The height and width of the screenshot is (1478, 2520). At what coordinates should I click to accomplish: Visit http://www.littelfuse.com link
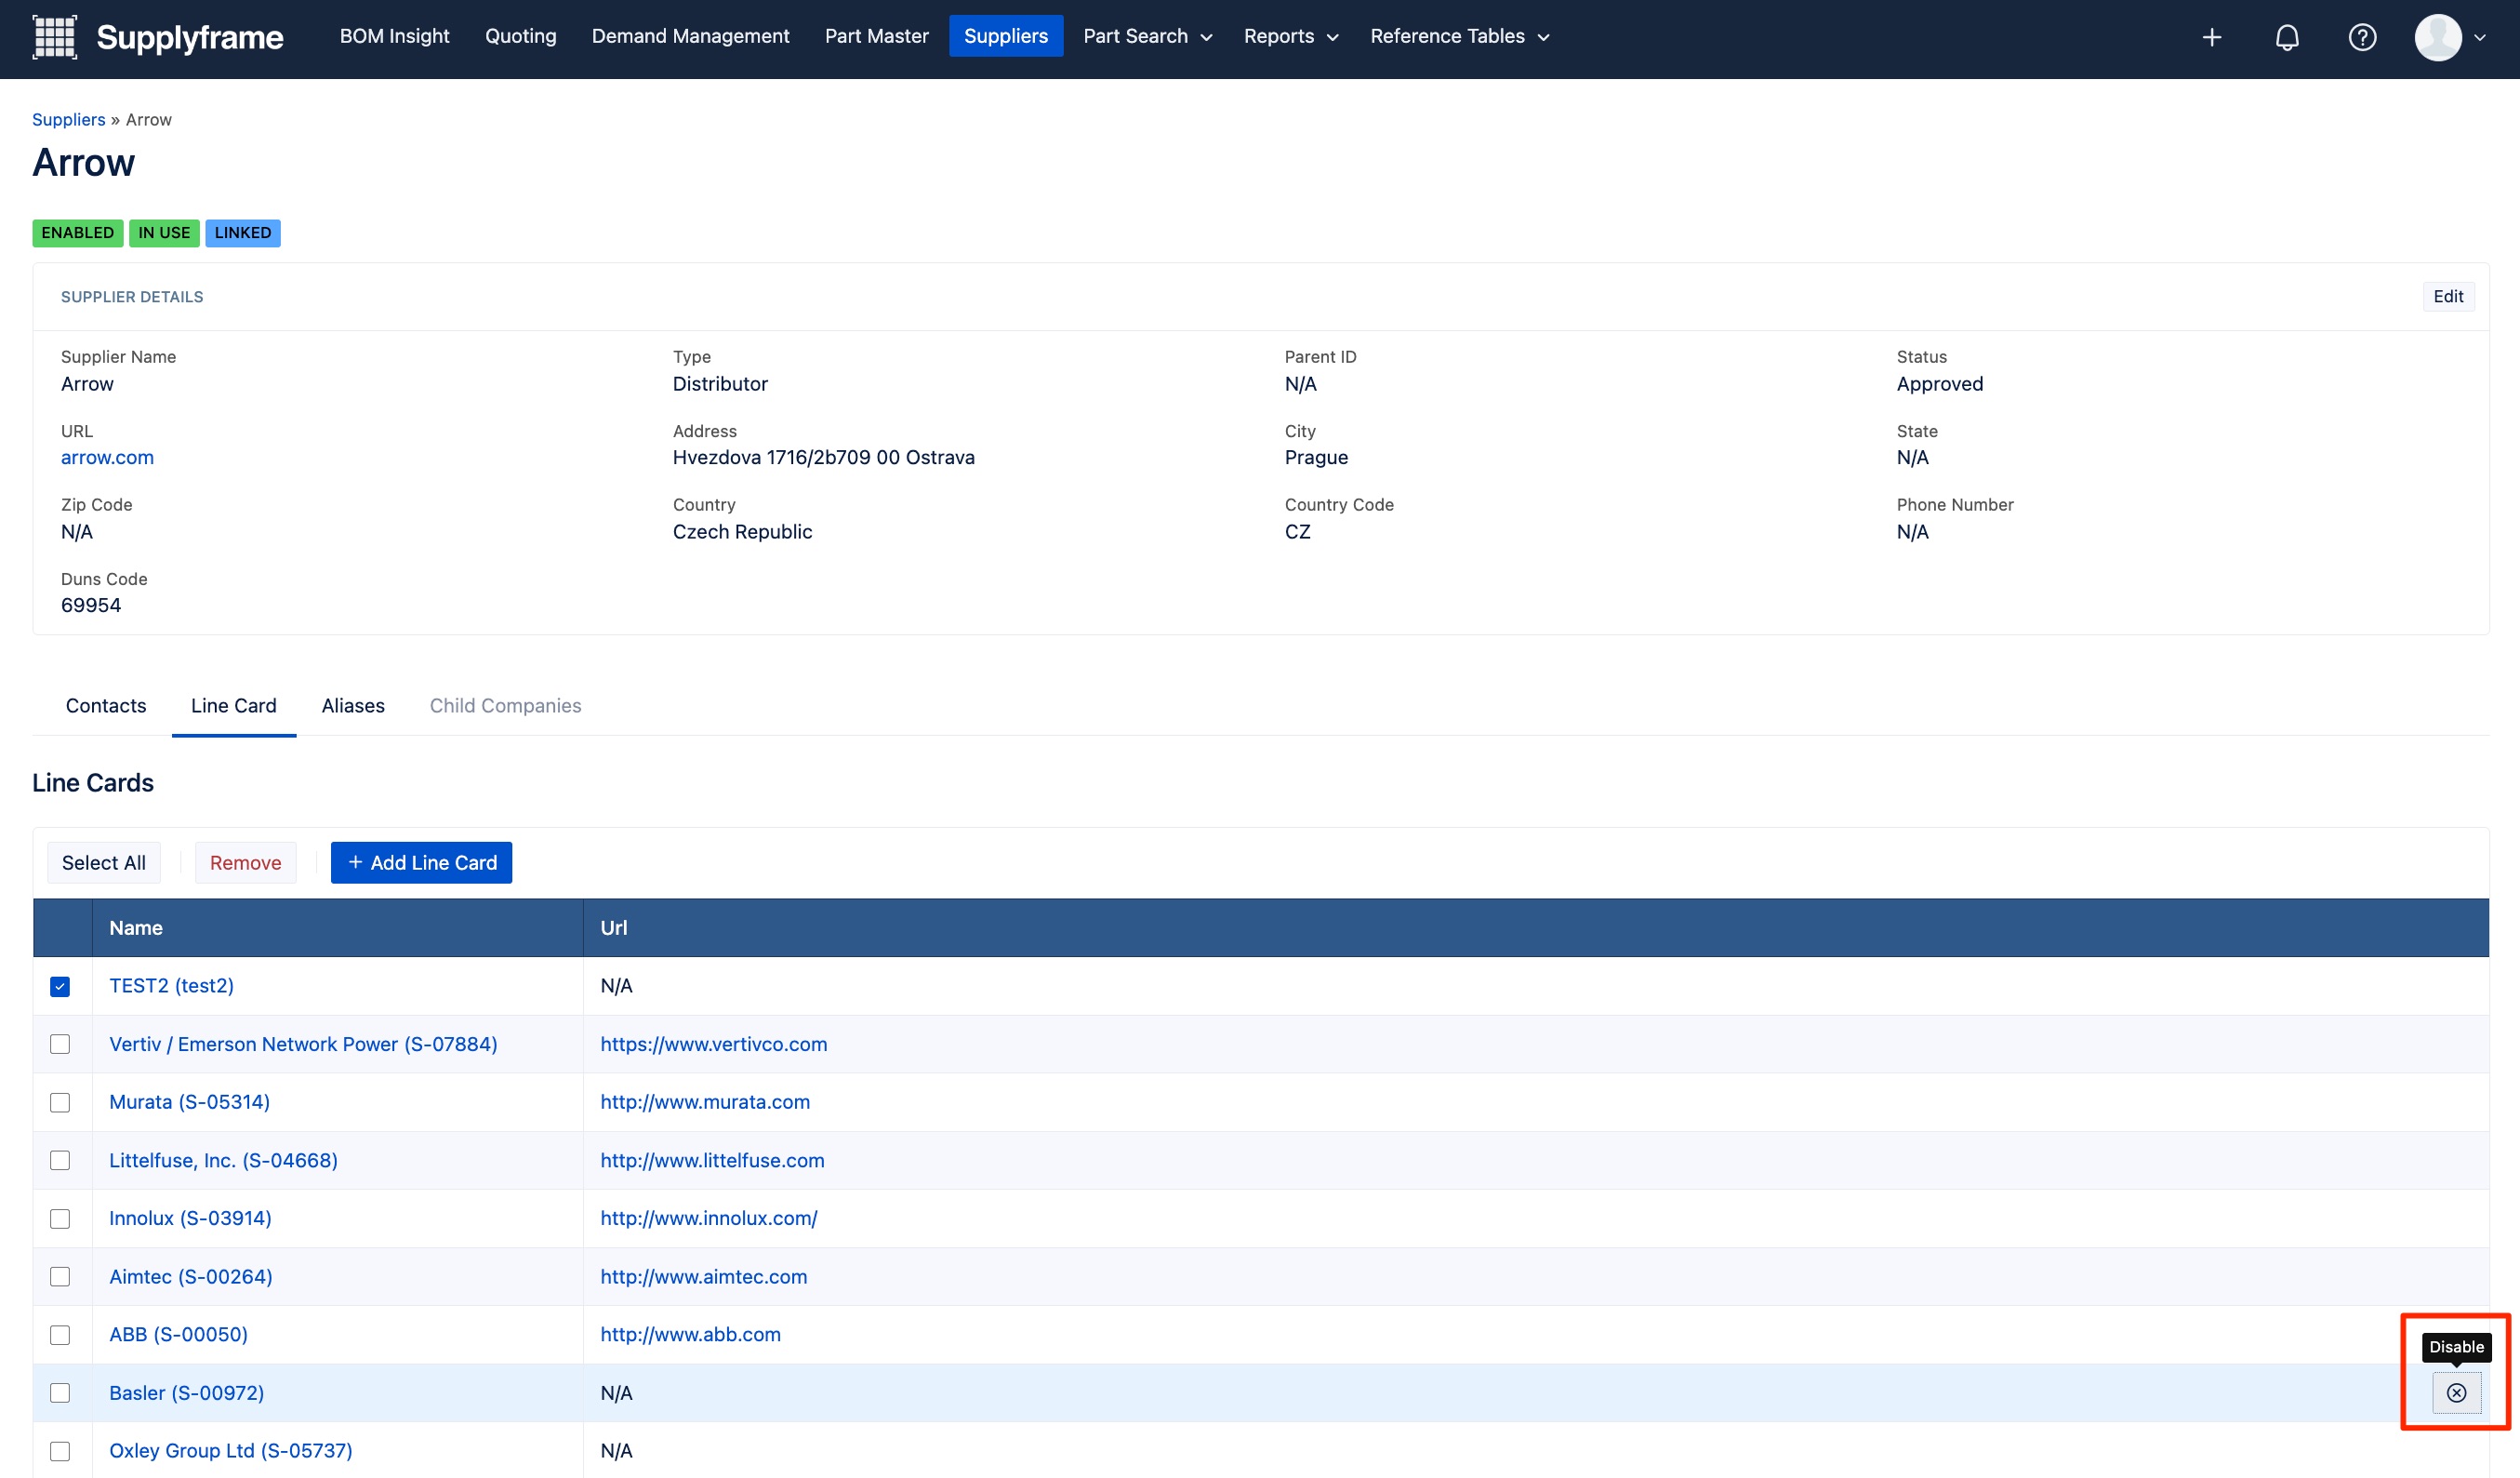coord(712,1160)
